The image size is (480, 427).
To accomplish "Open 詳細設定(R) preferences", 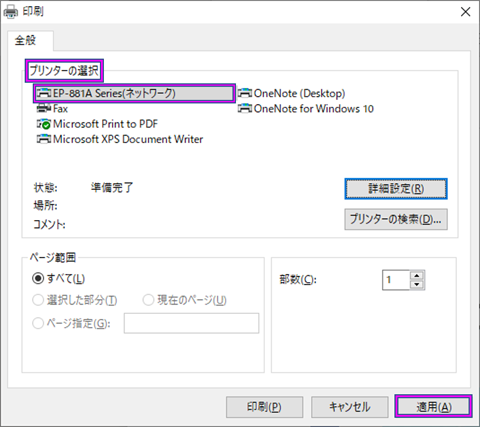I will pyautogui.click(x=396, y=189).
